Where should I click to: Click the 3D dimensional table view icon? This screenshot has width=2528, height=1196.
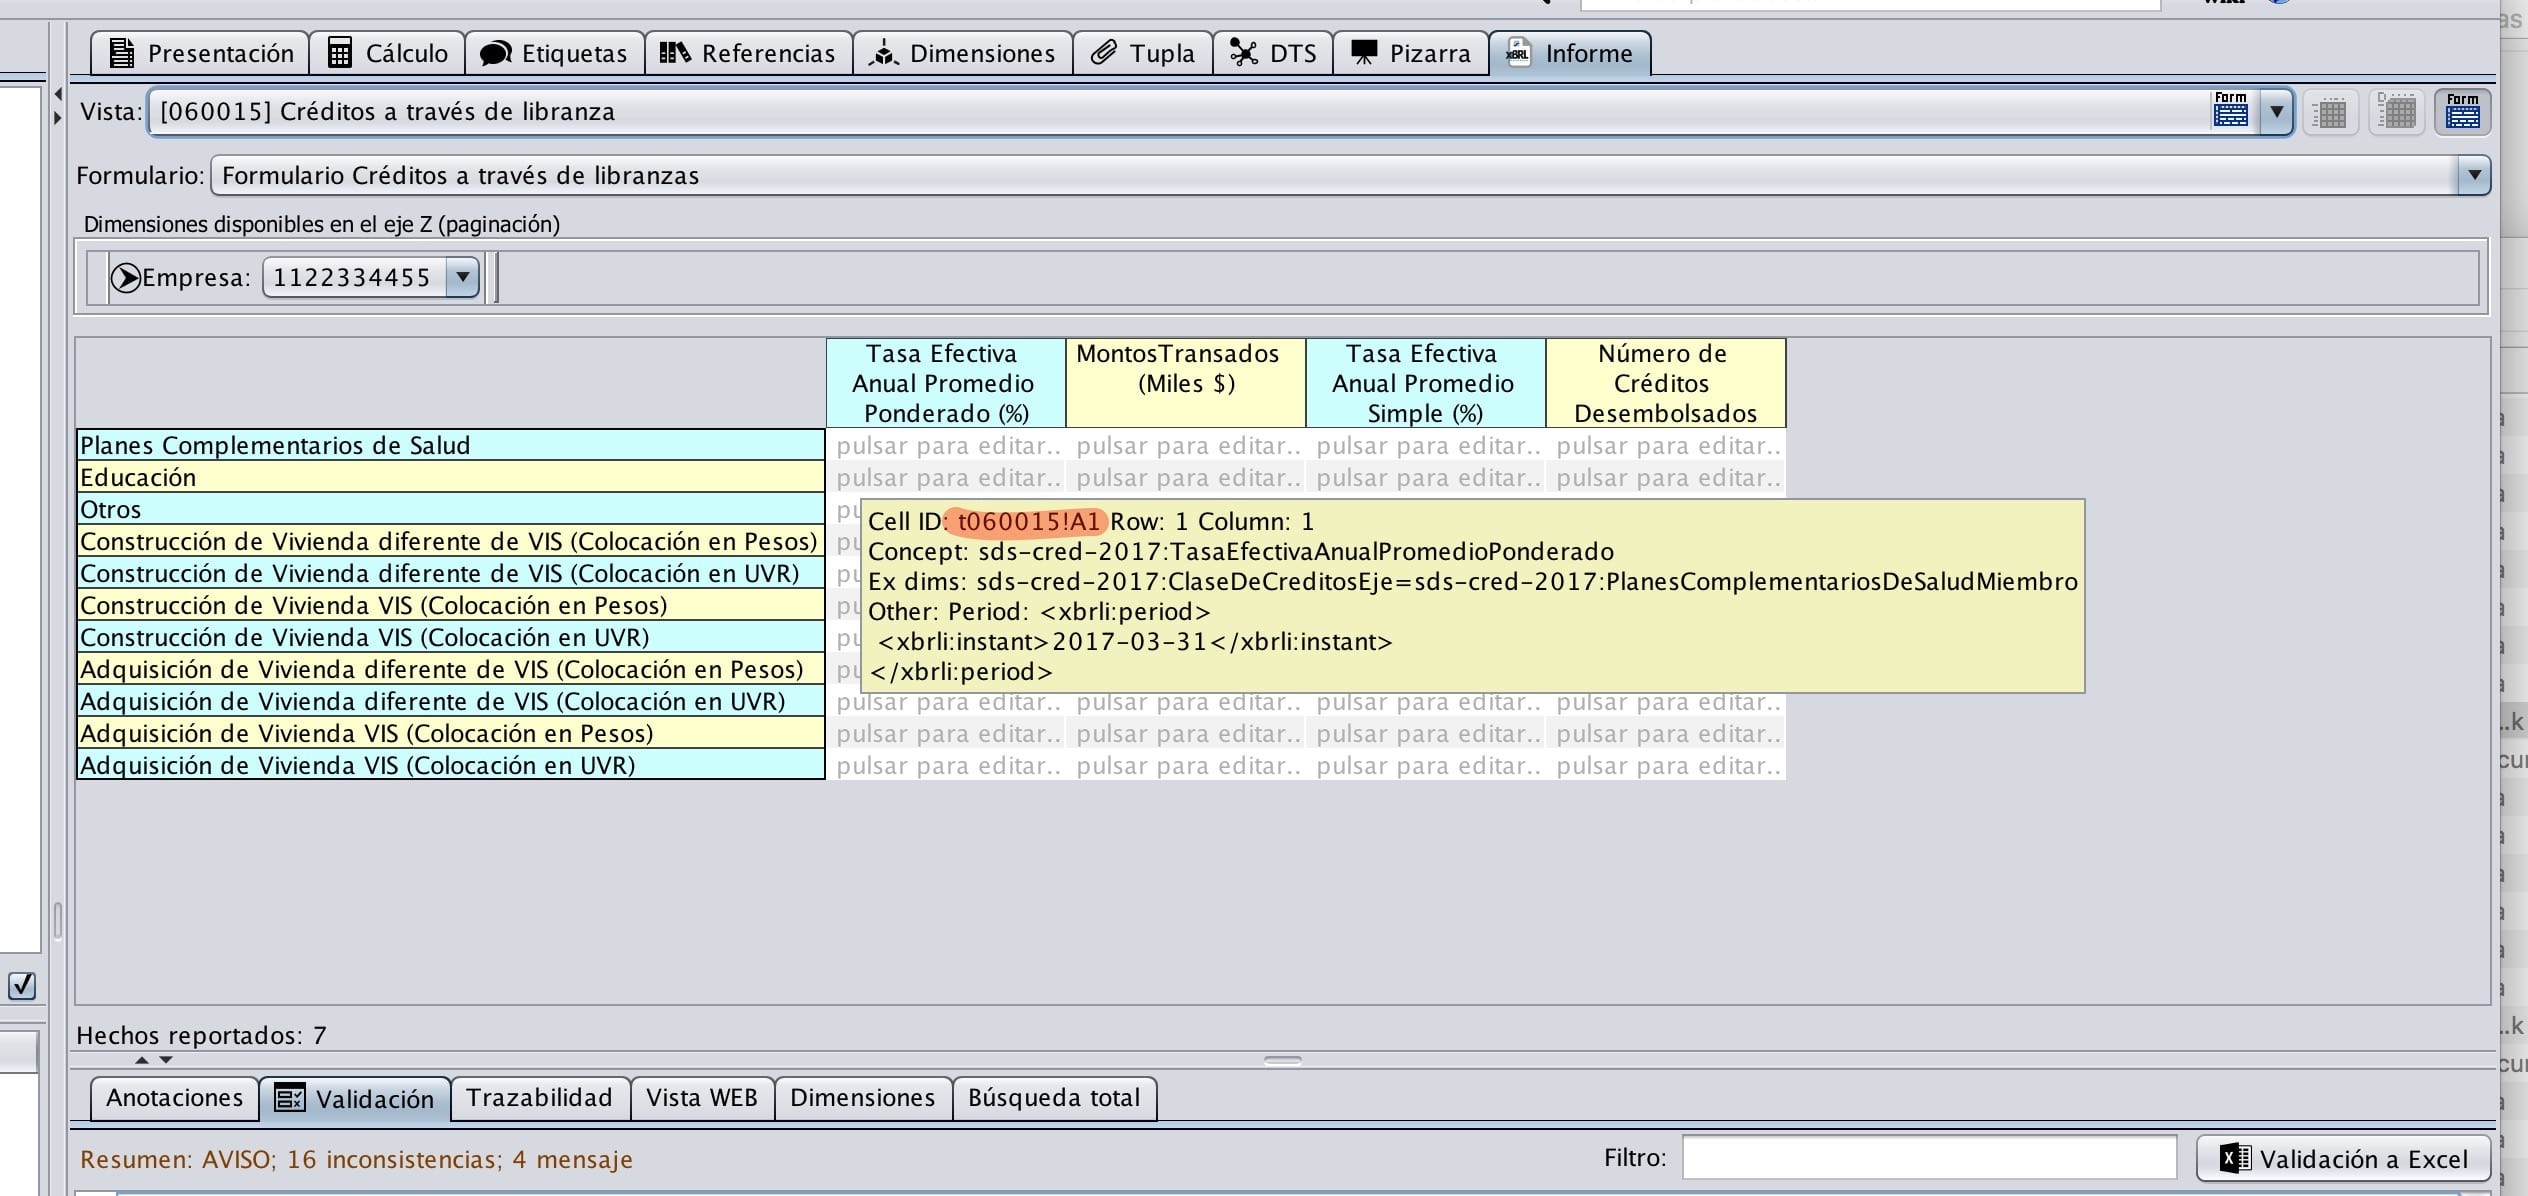click(2396, 112)
